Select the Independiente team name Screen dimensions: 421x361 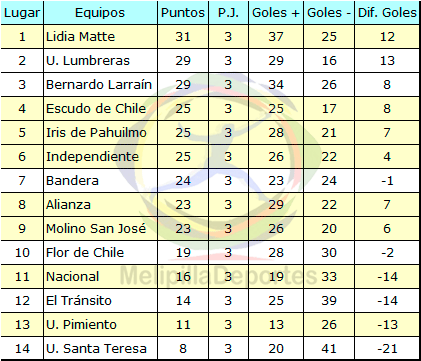click(92, 157)
